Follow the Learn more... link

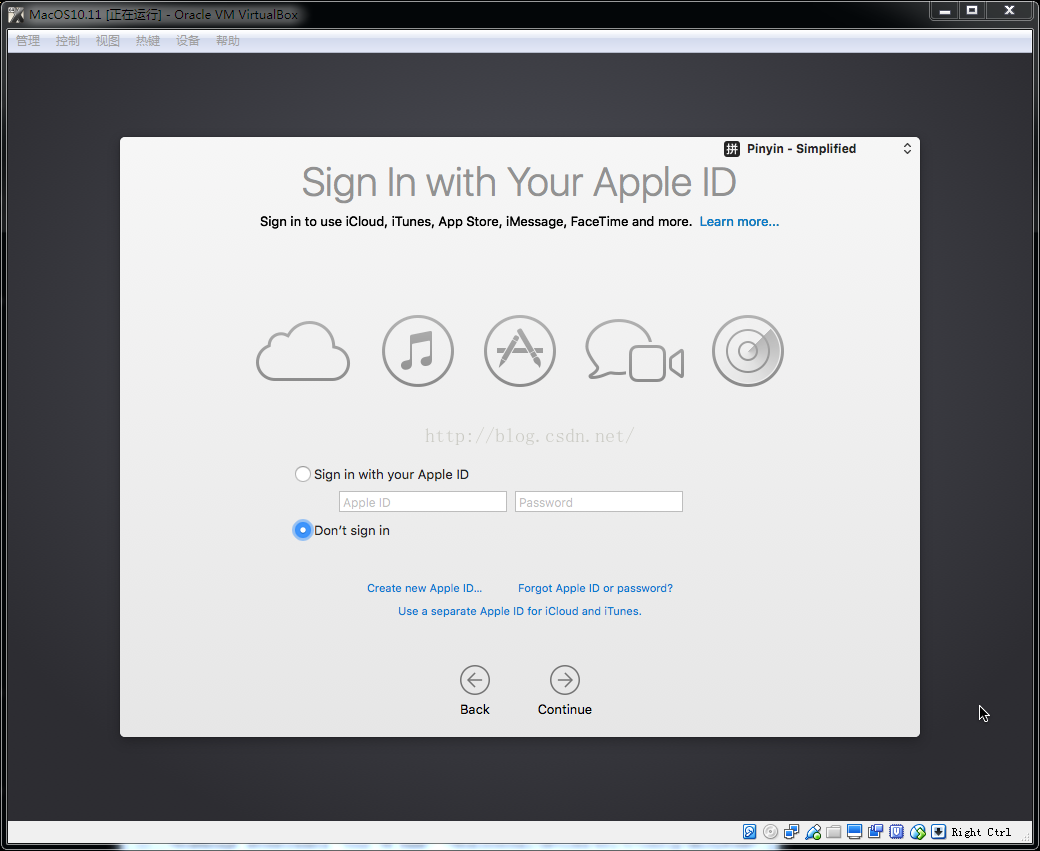[739, 222]
